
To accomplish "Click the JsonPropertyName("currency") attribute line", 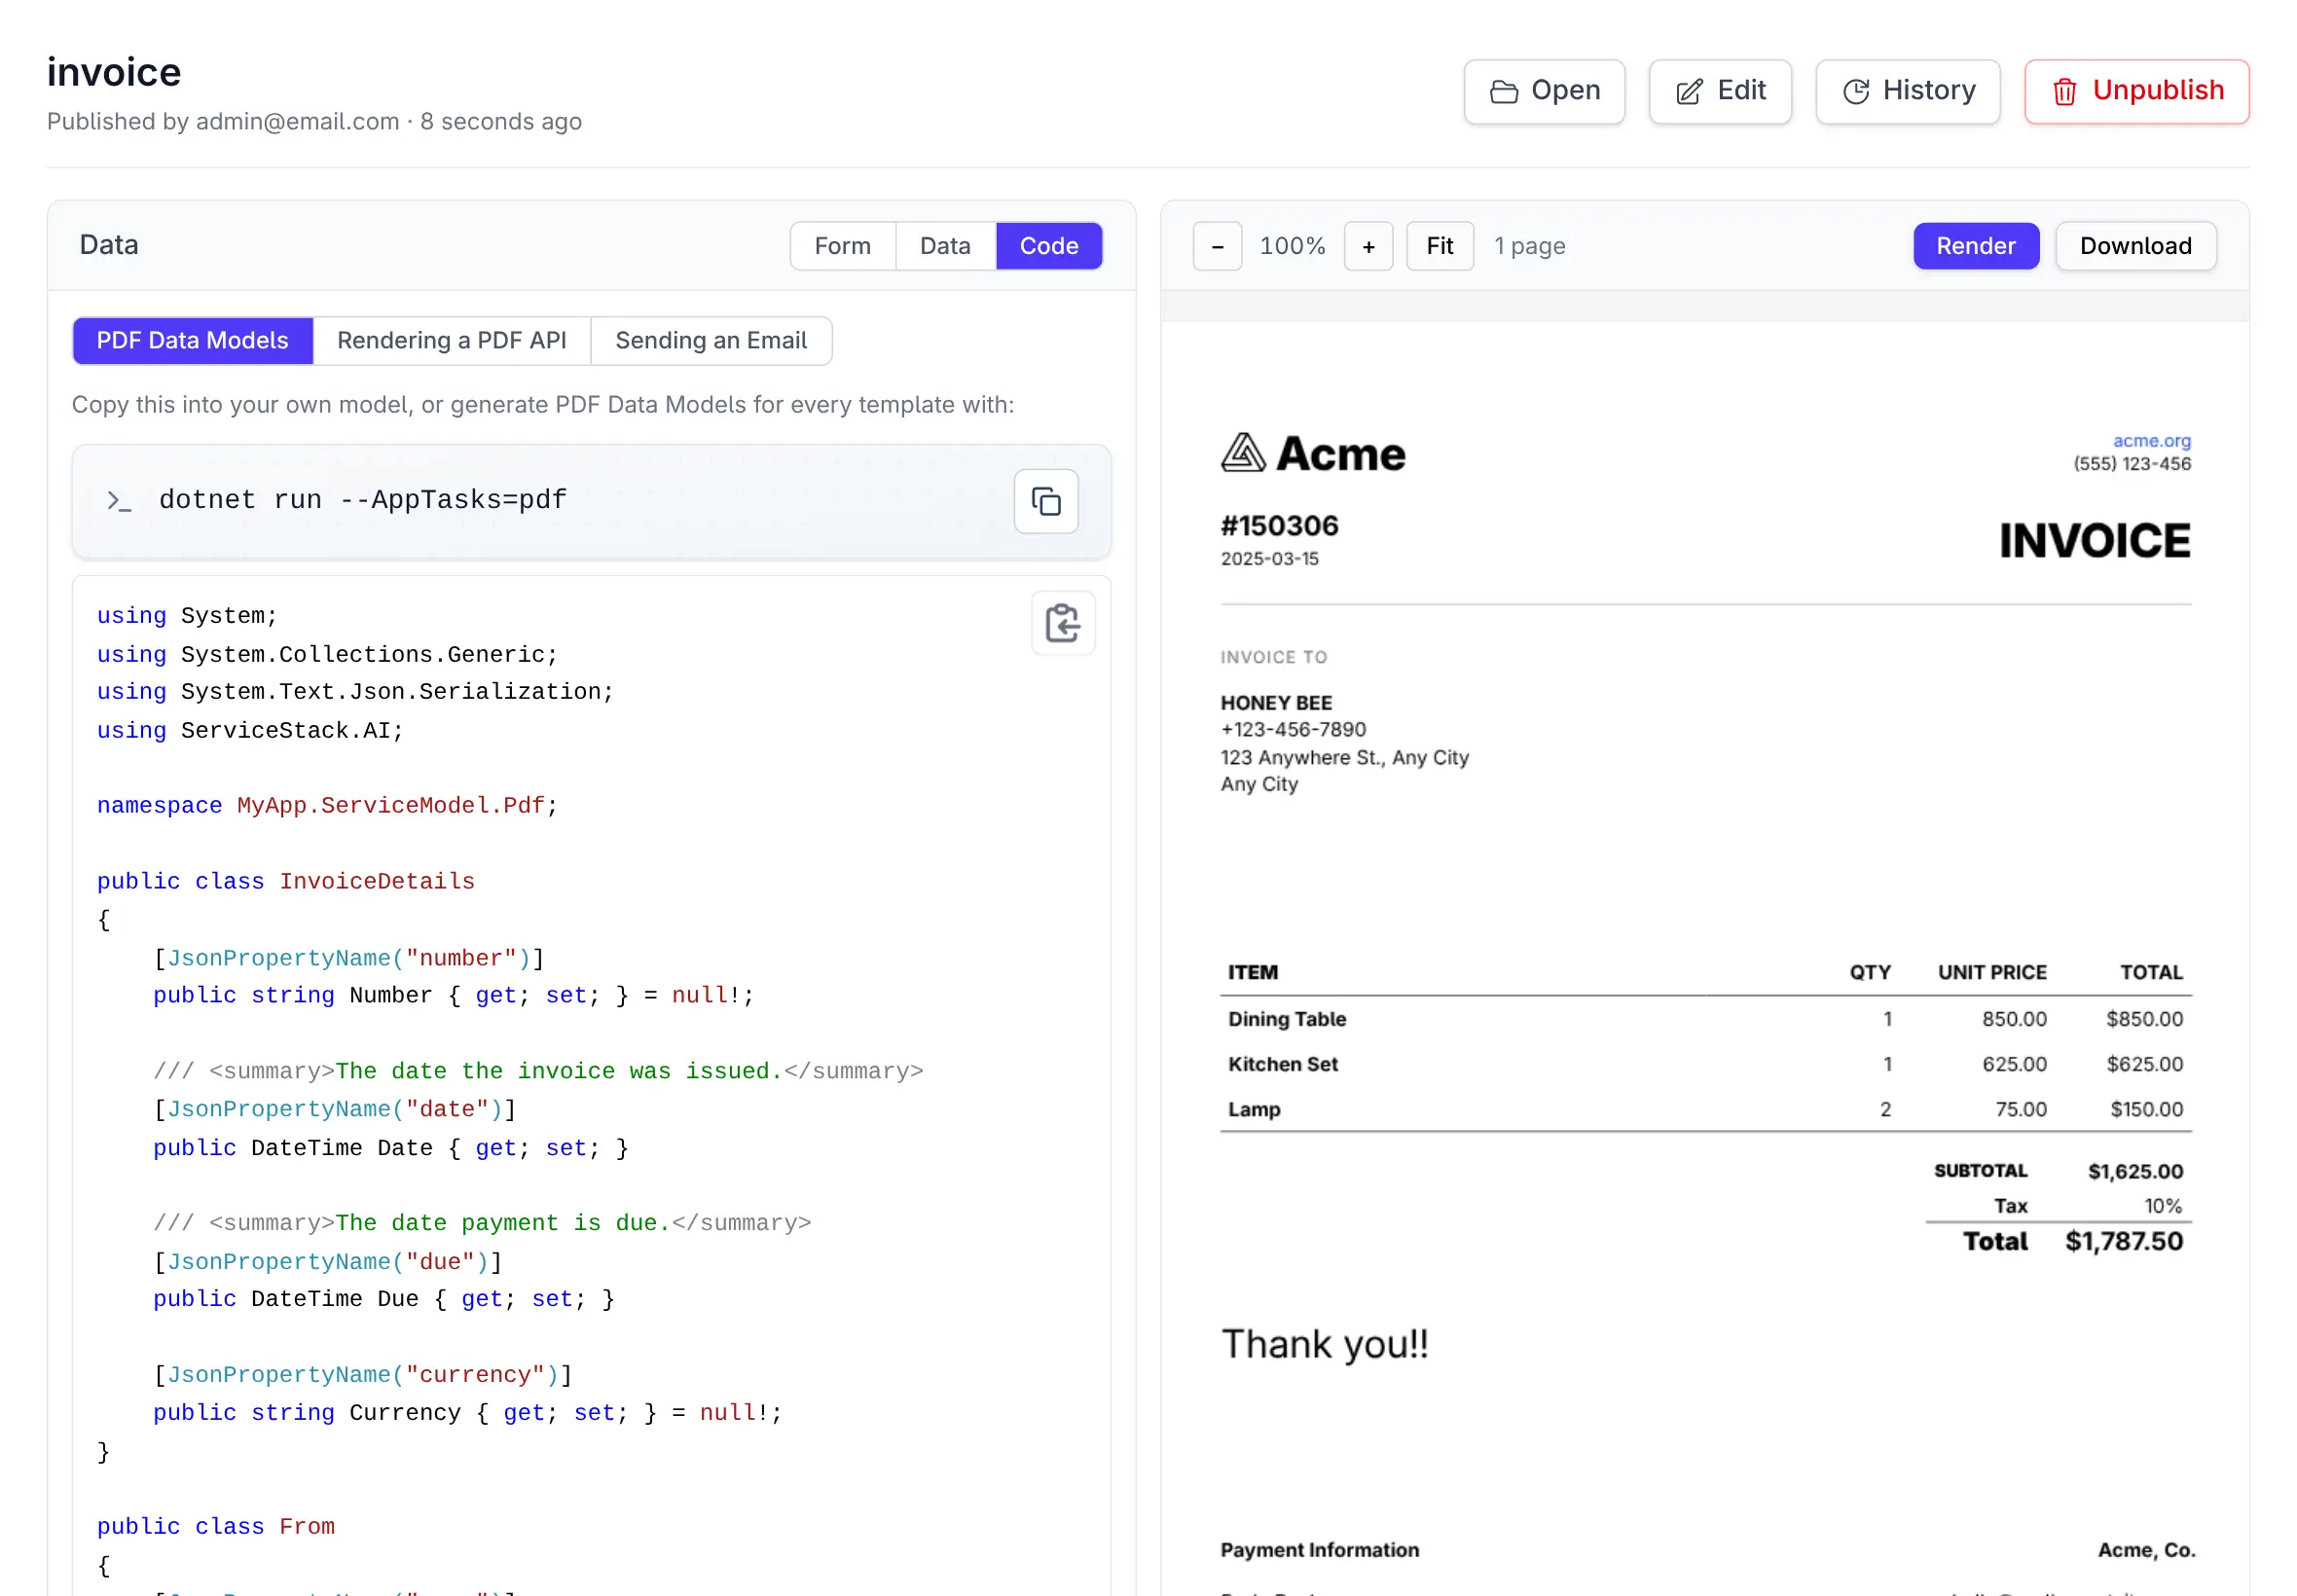I will pyautogui.click(x=362, y=1375).
